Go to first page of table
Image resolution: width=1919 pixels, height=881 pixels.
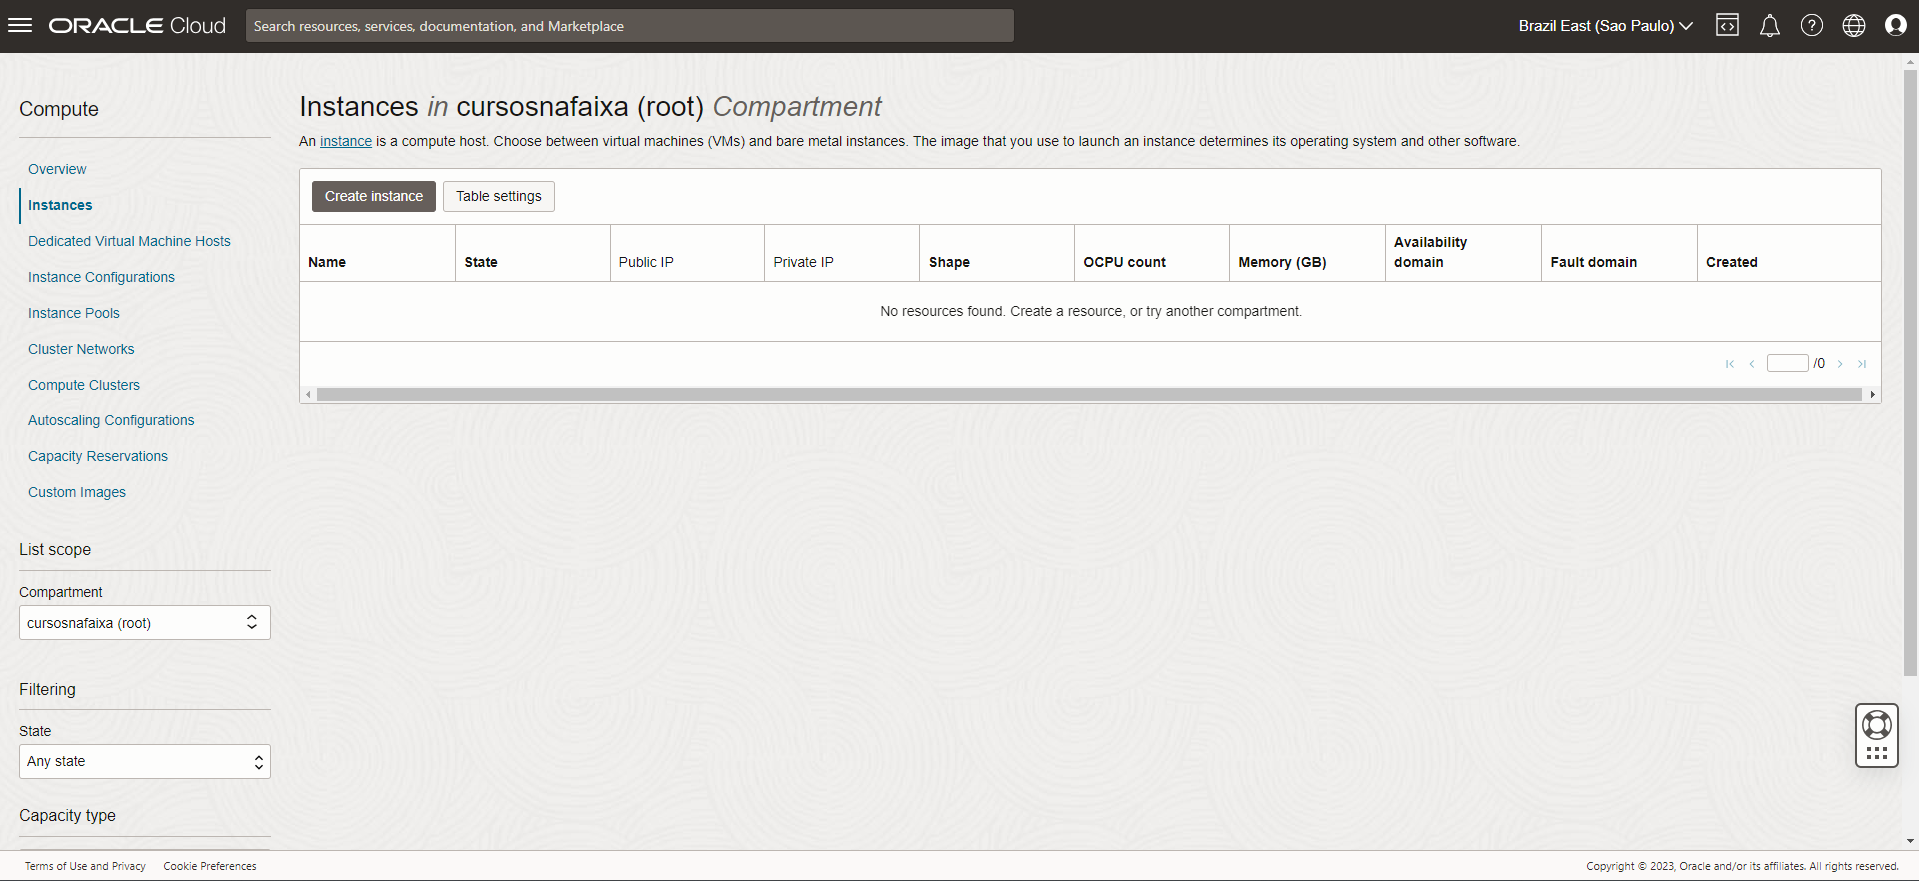coord(1730,364)
